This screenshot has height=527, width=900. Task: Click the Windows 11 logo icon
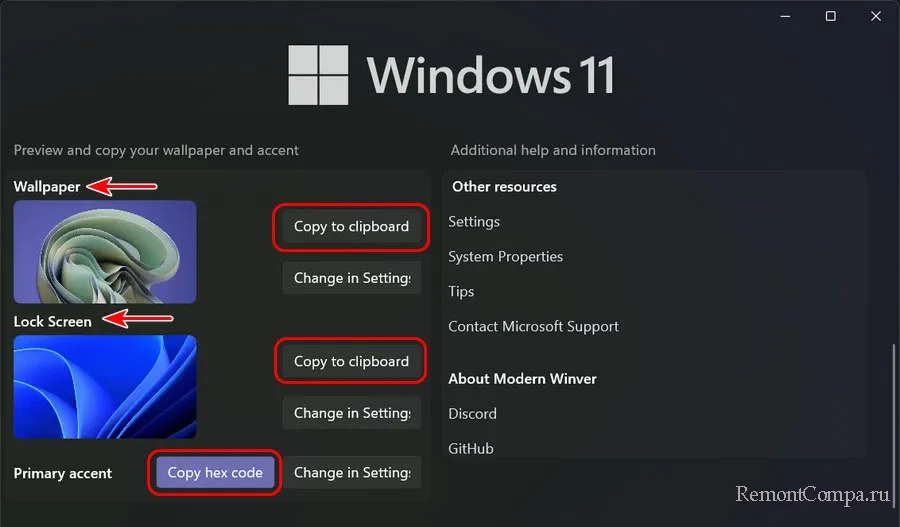(x=319, y=75)
